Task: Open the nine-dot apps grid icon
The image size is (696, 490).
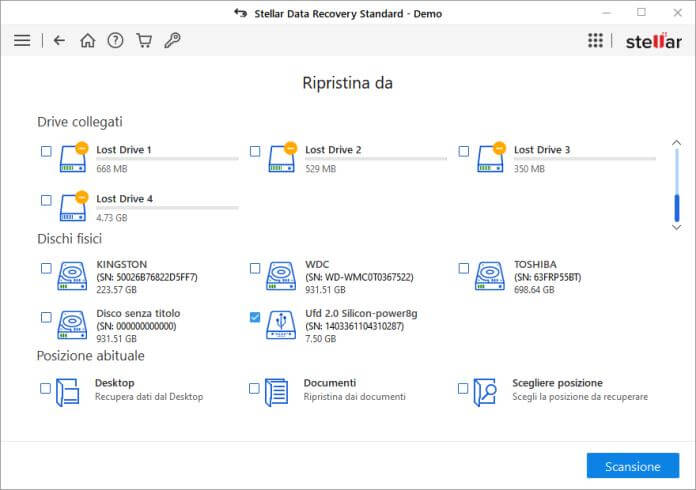Action: click(595, 41)
